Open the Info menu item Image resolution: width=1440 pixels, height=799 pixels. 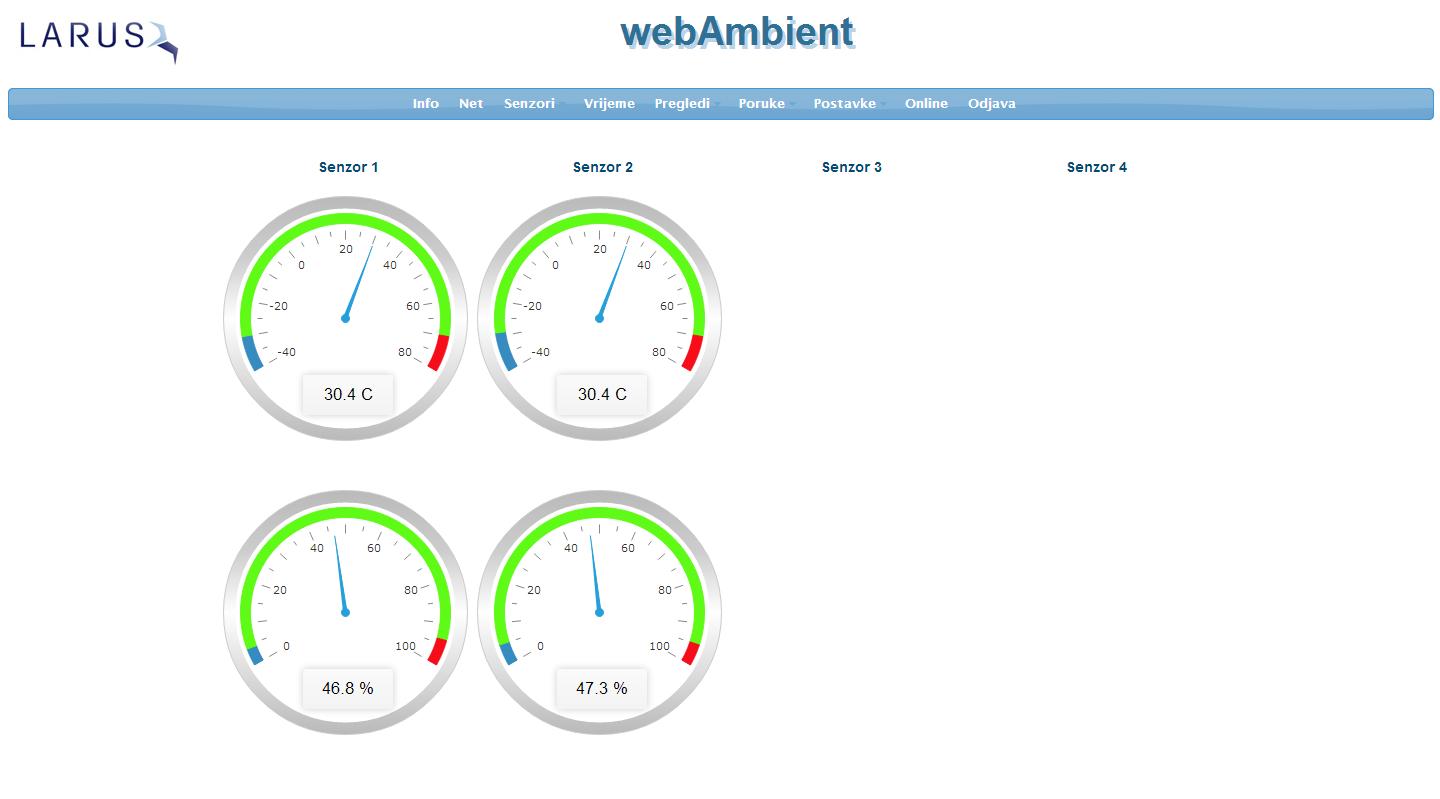click(425, 104)
